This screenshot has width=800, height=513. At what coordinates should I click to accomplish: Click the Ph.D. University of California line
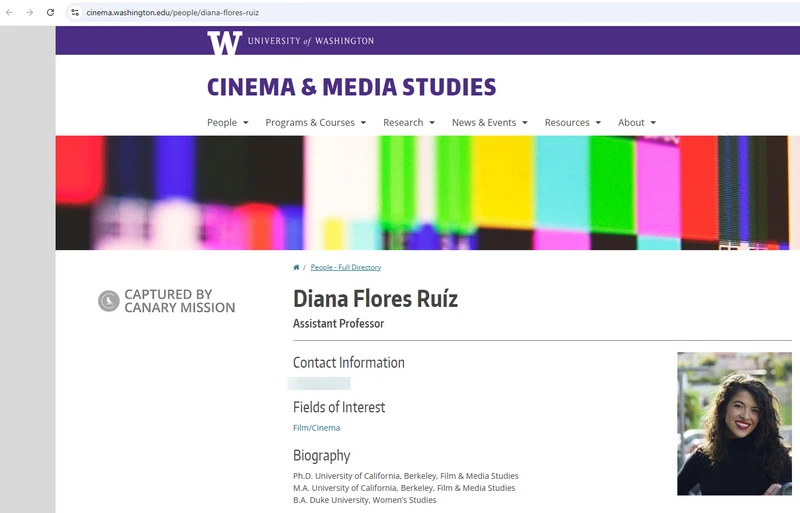[x=406, y=476]
